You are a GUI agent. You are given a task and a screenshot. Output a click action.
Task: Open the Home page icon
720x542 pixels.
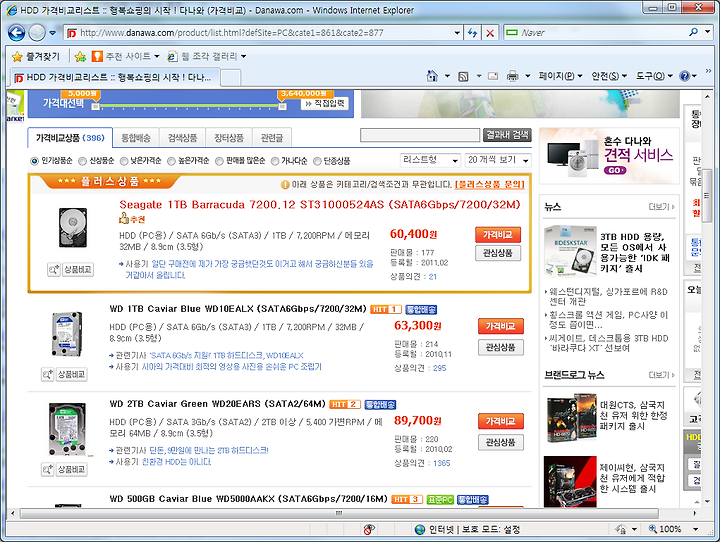click(x=432, y=76)
